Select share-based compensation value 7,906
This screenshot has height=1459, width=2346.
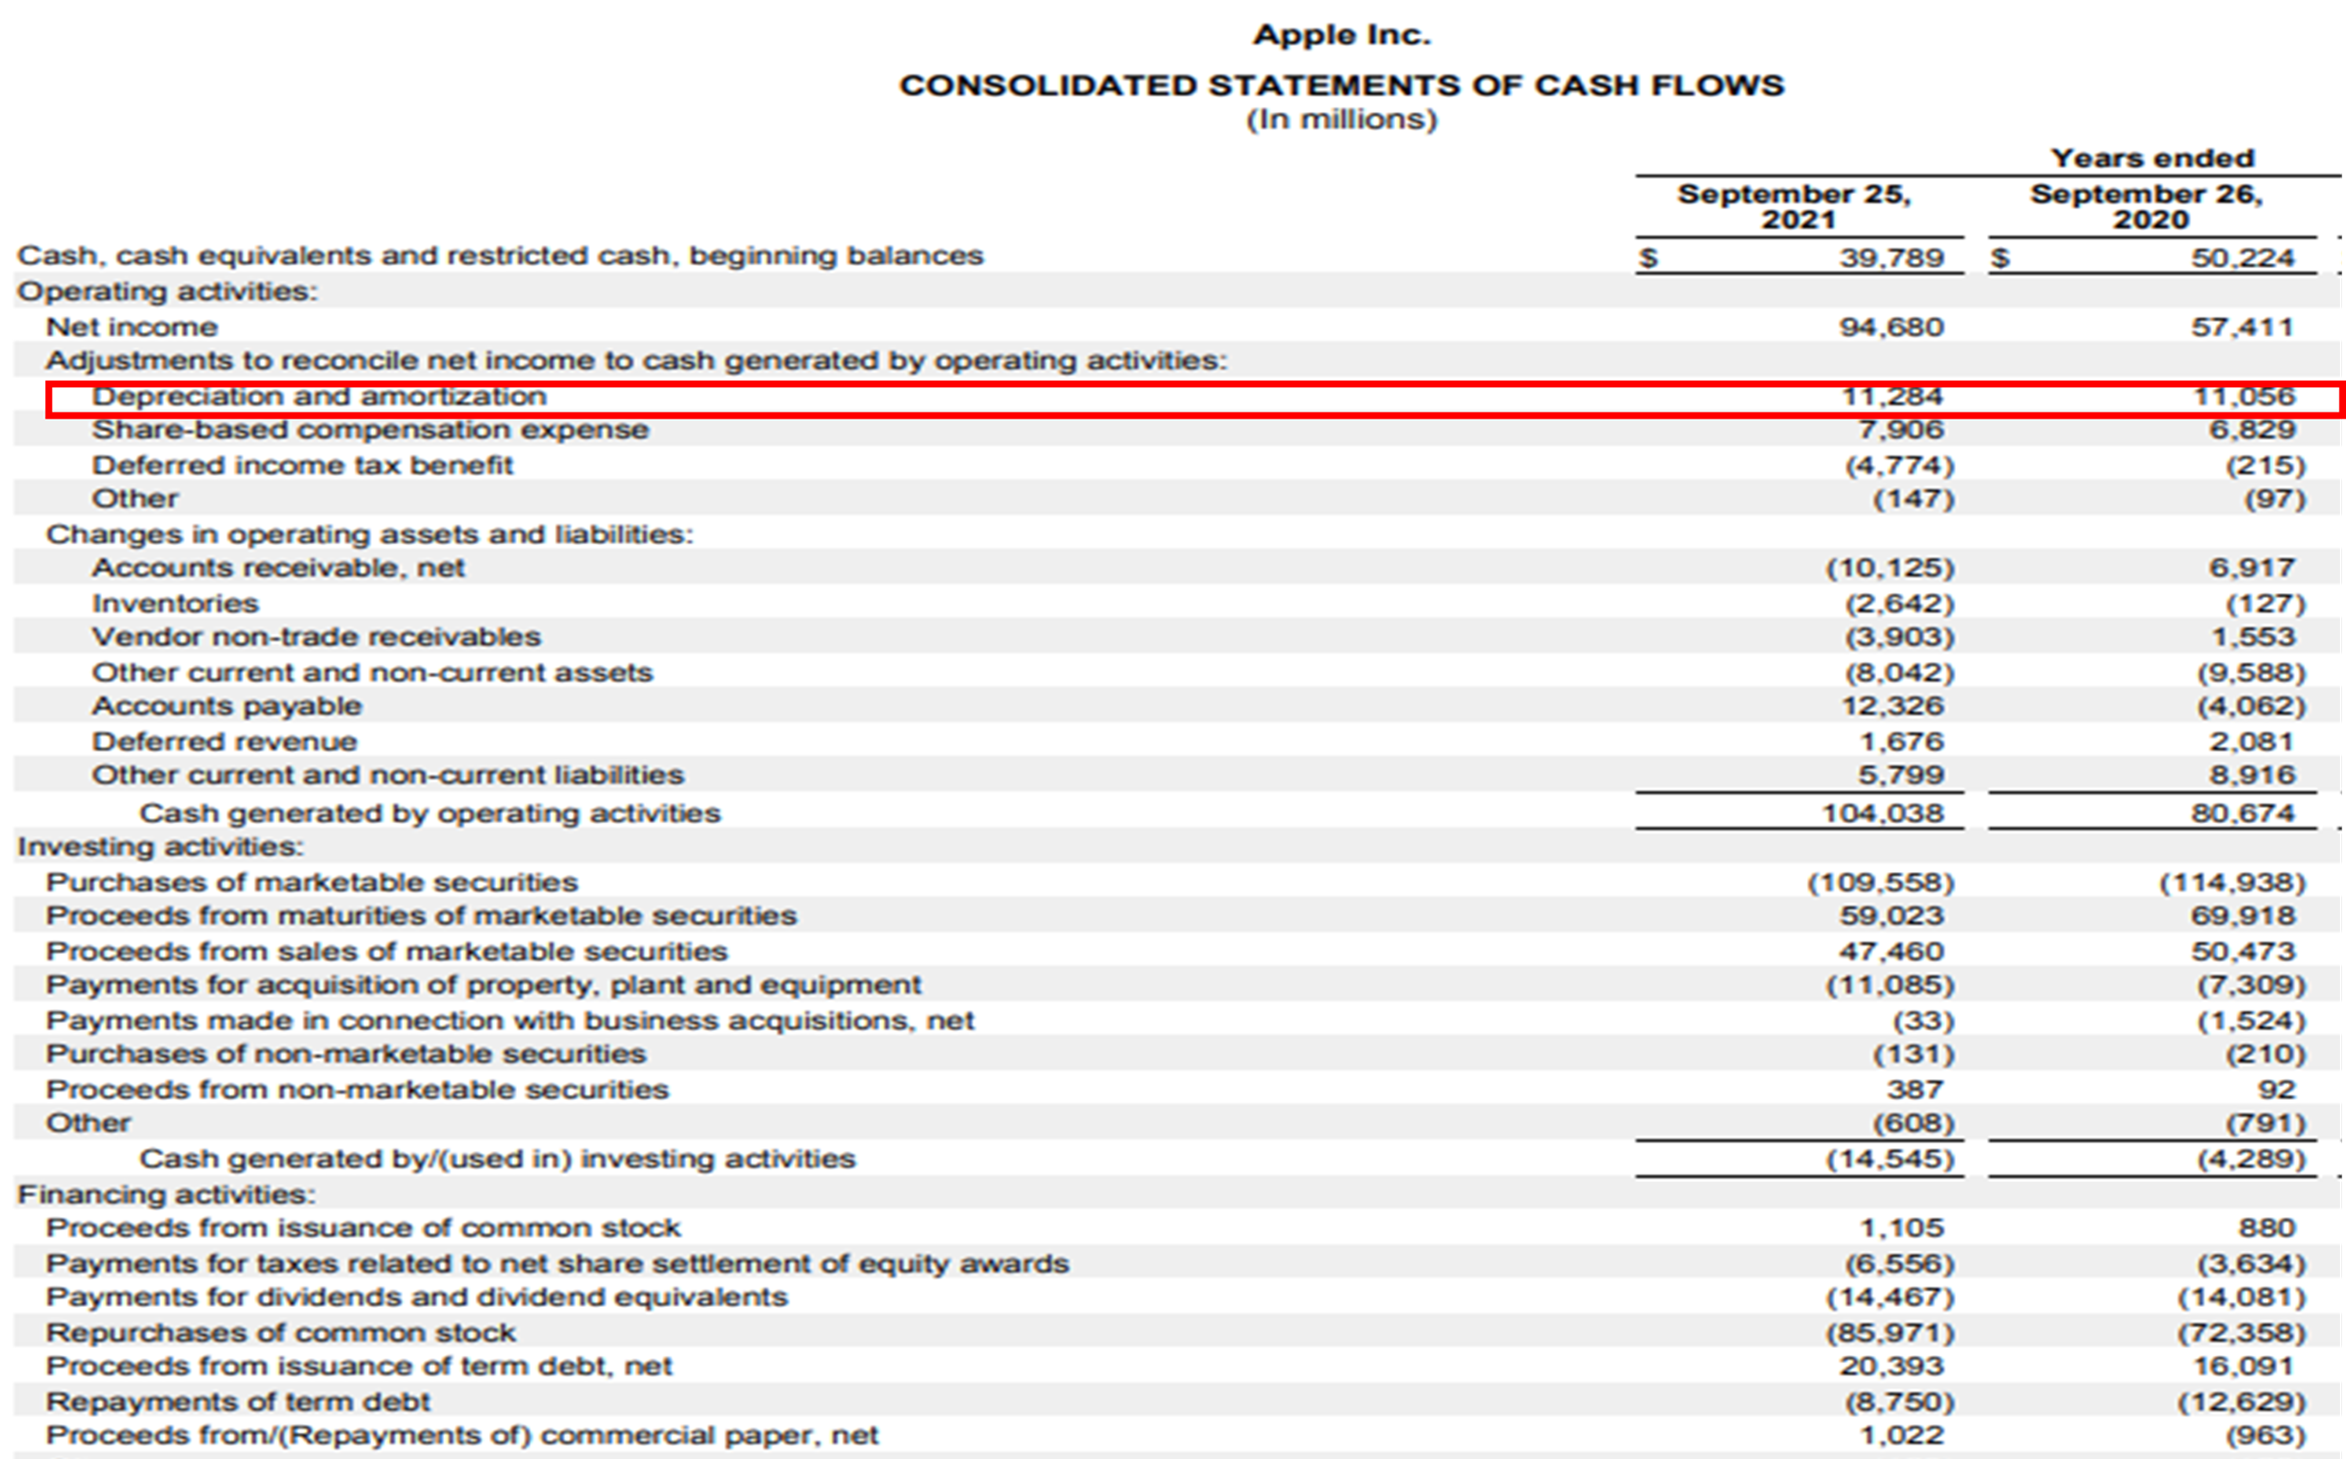tap(1902, 430)
